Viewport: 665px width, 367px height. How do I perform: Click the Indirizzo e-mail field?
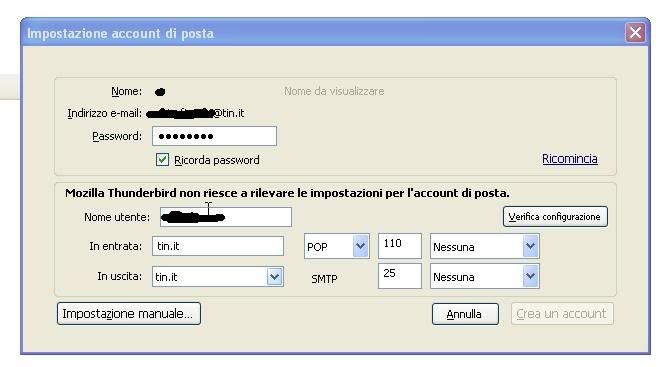click(196, 113)
